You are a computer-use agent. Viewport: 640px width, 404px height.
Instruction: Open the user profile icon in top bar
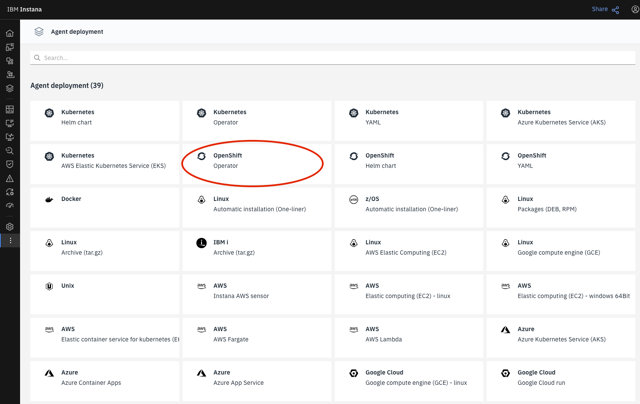(636, 9)
